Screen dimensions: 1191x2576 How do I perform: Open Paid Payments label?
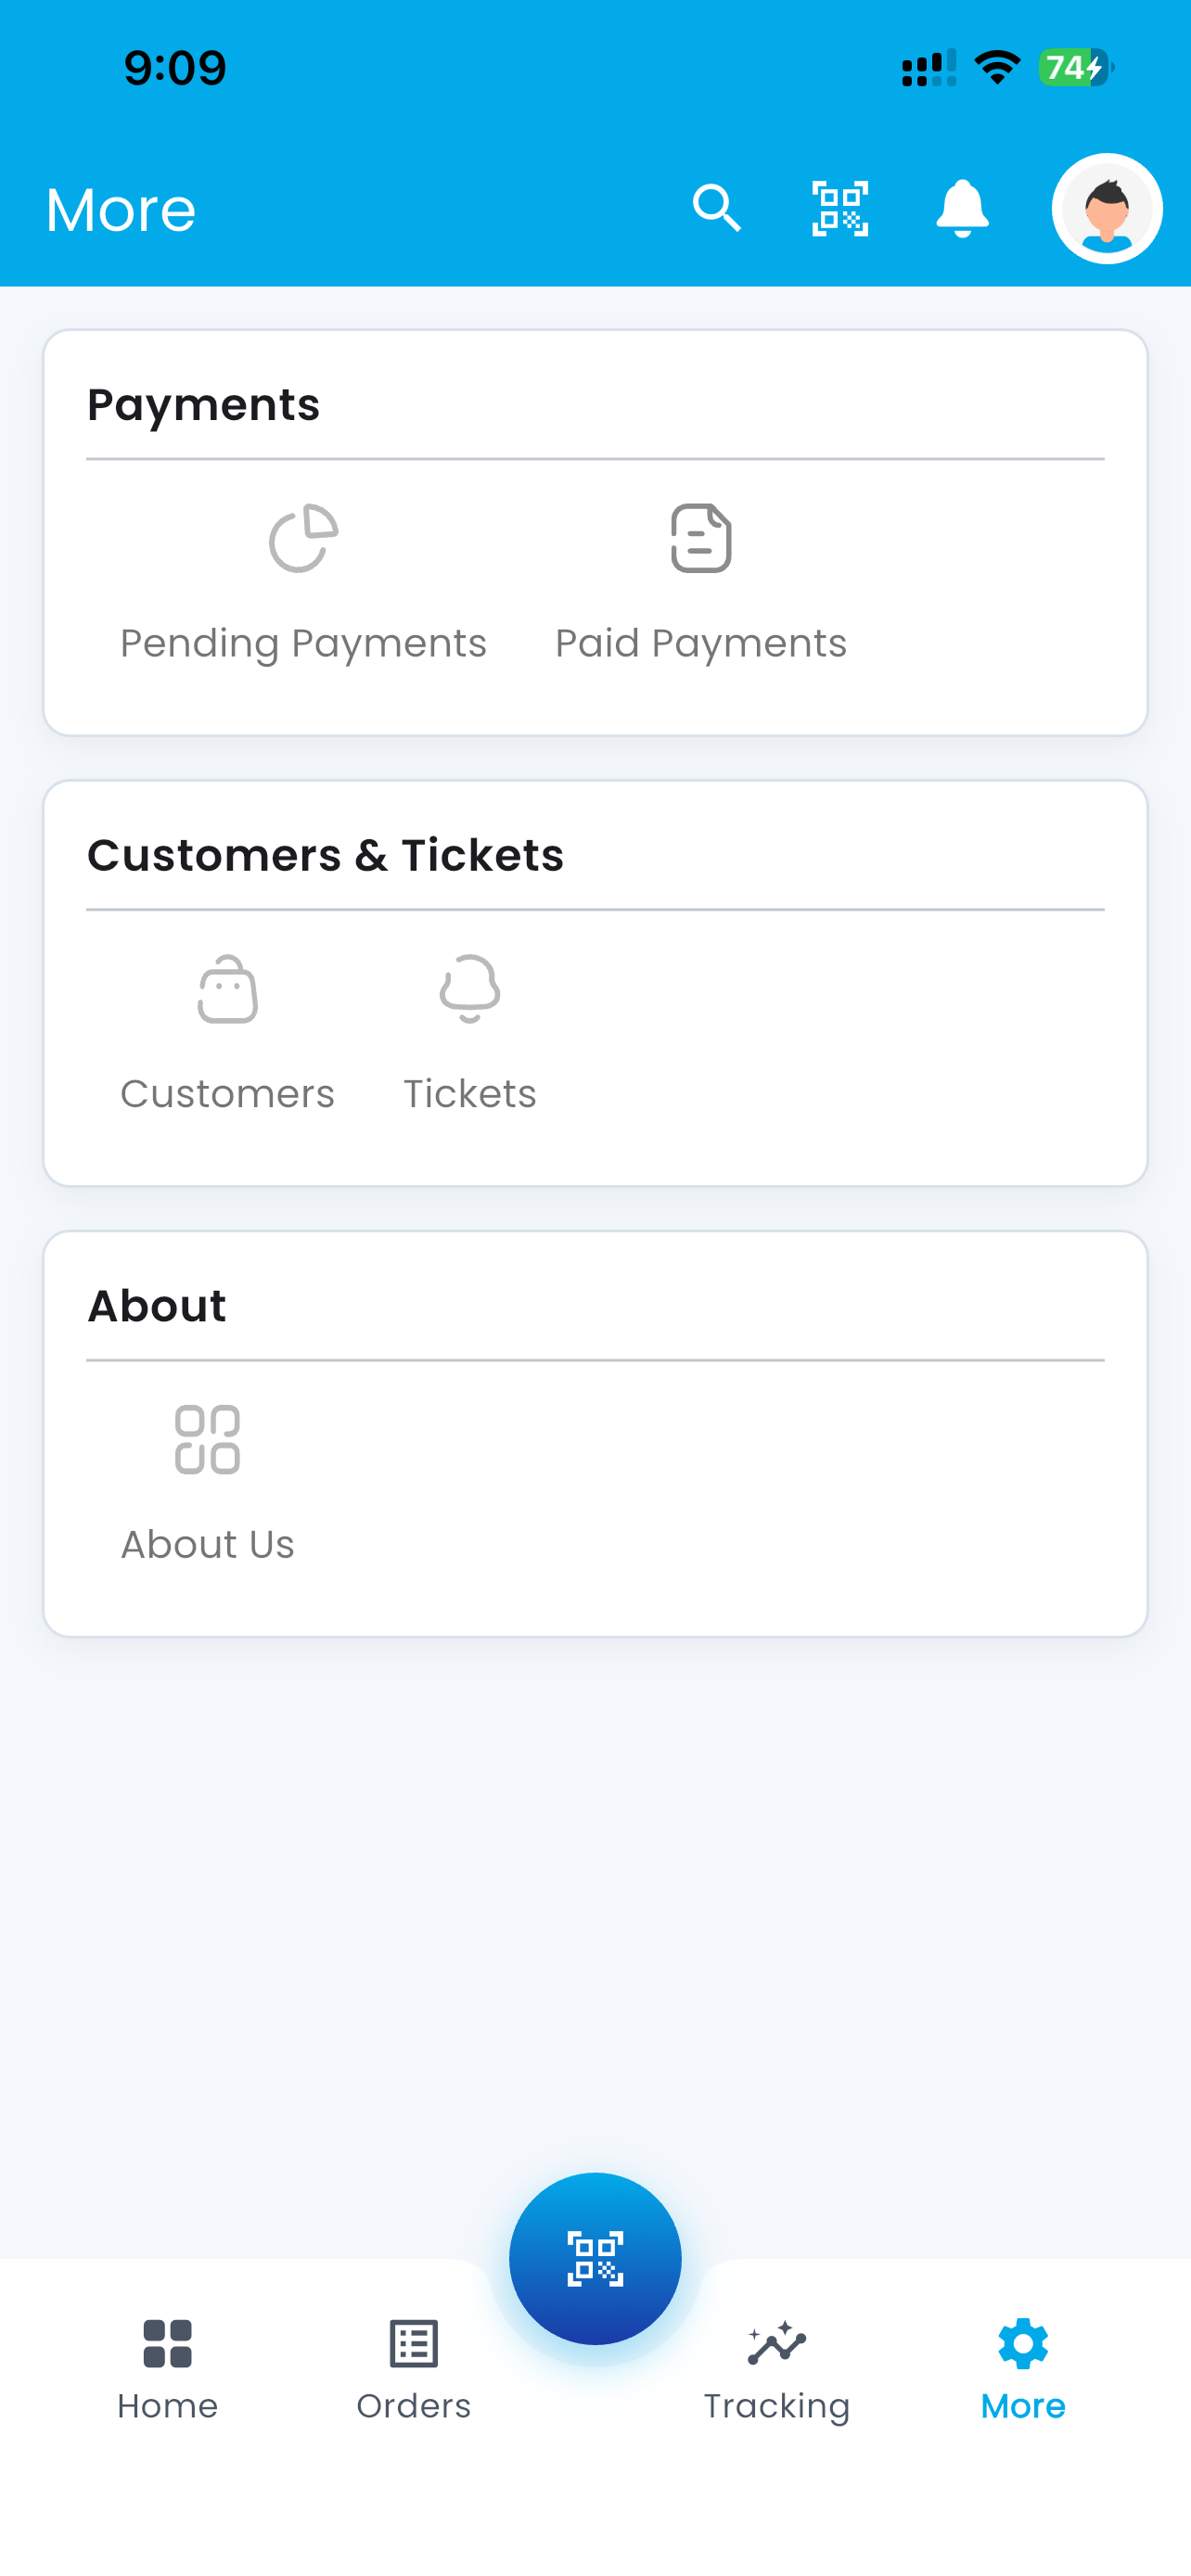[x=701, y=643]
